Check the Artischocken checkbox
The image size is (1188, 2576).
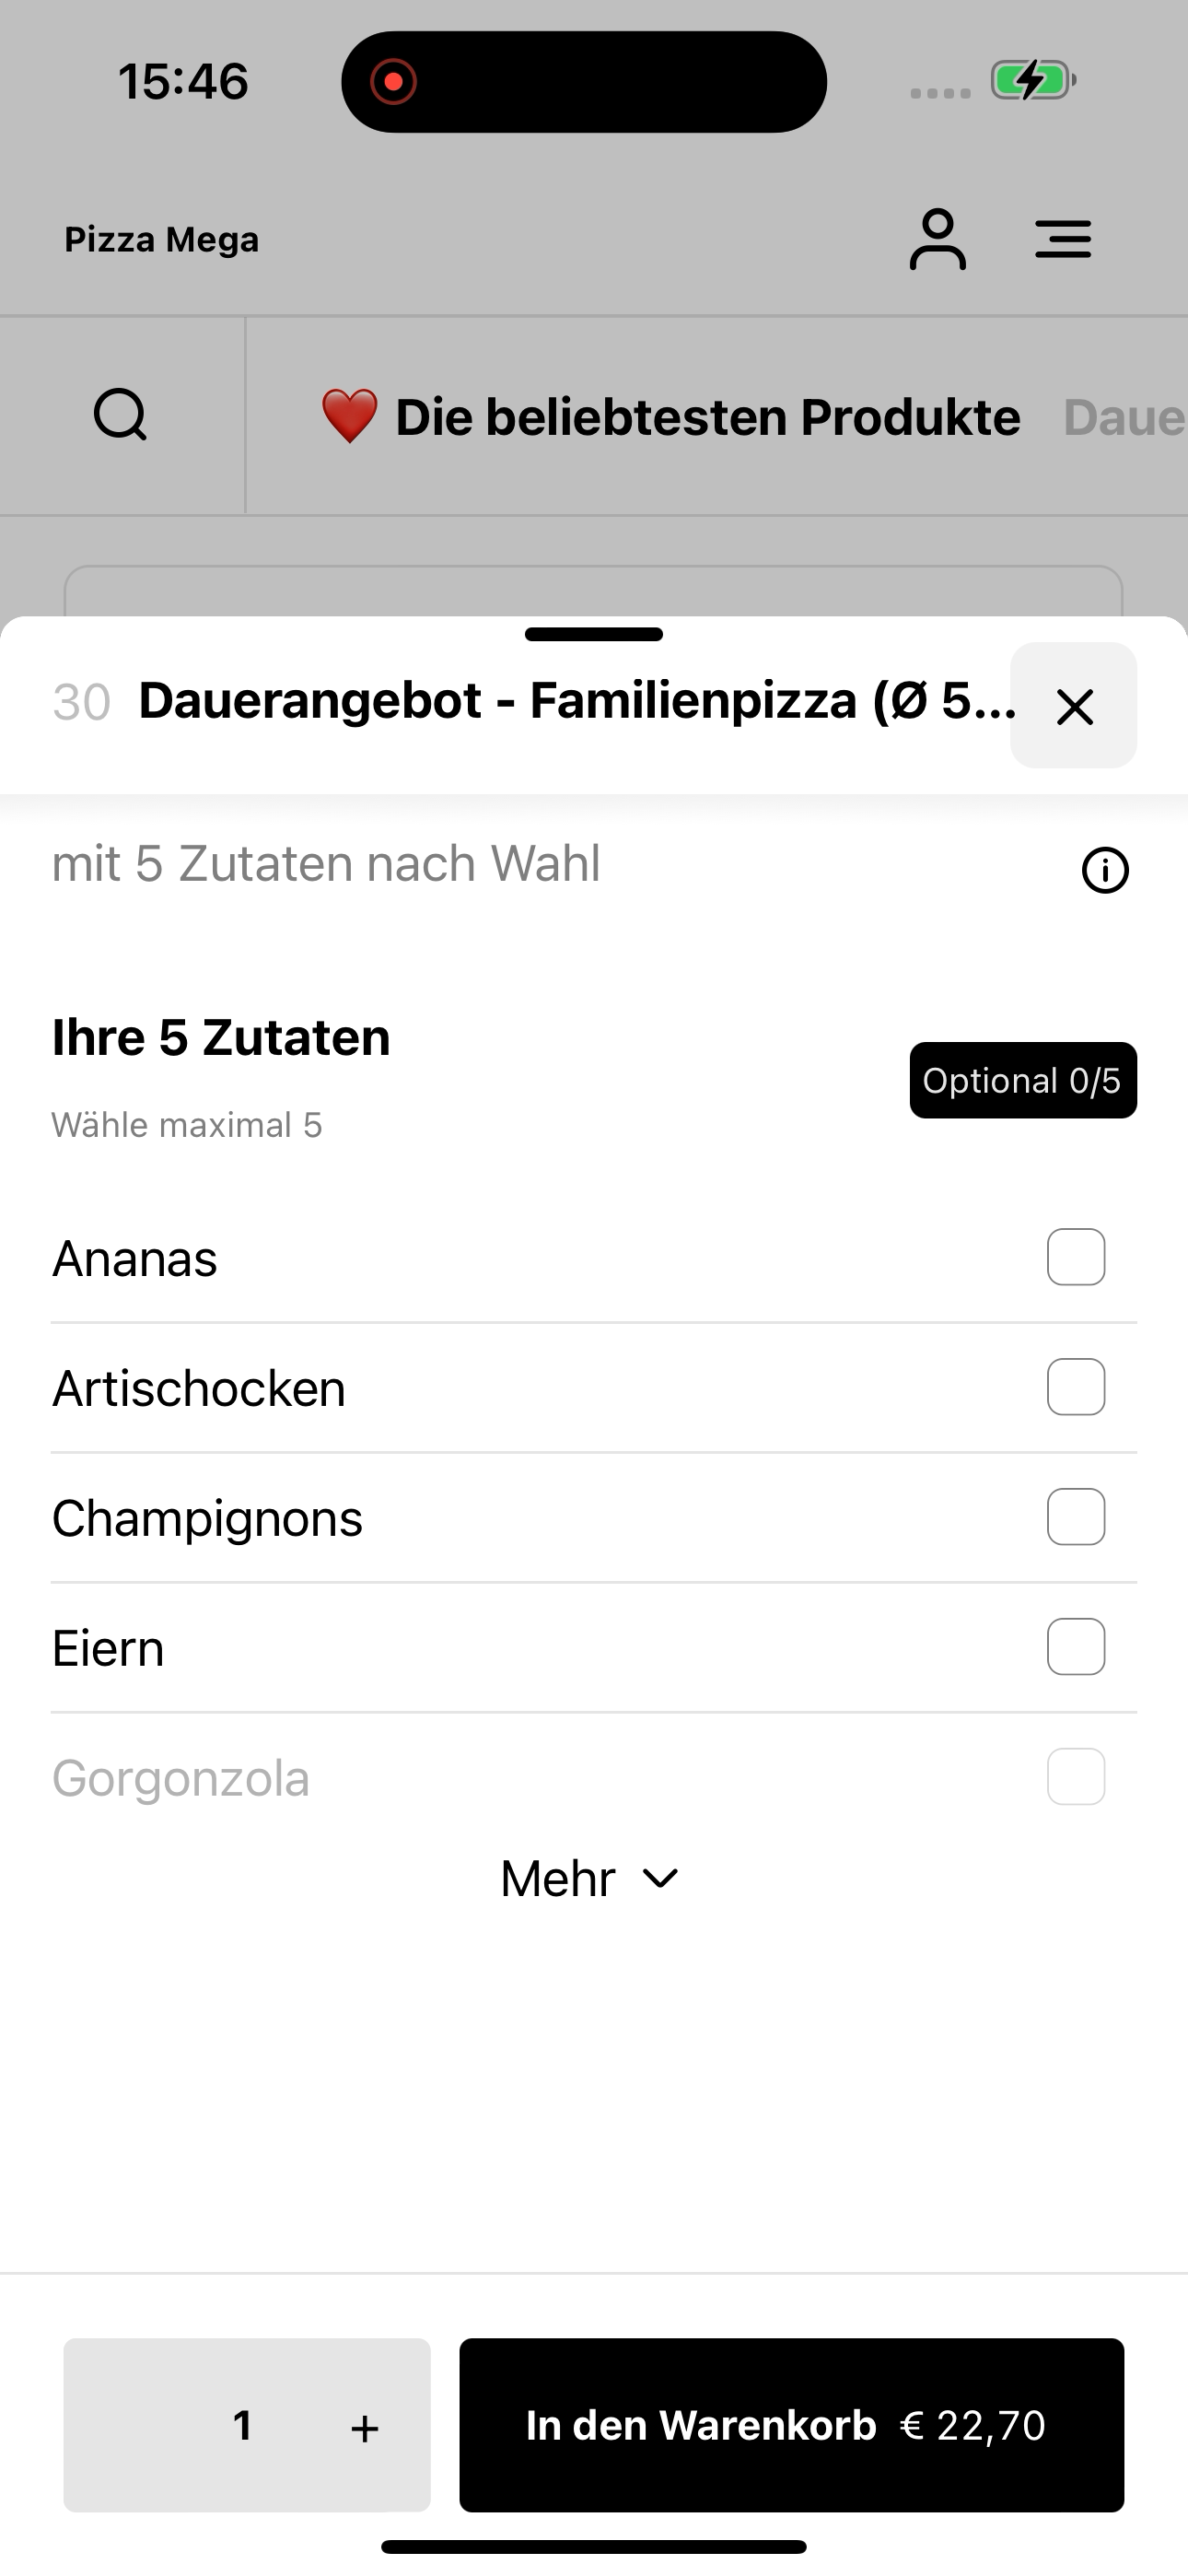click(x=1076, y=1387)
